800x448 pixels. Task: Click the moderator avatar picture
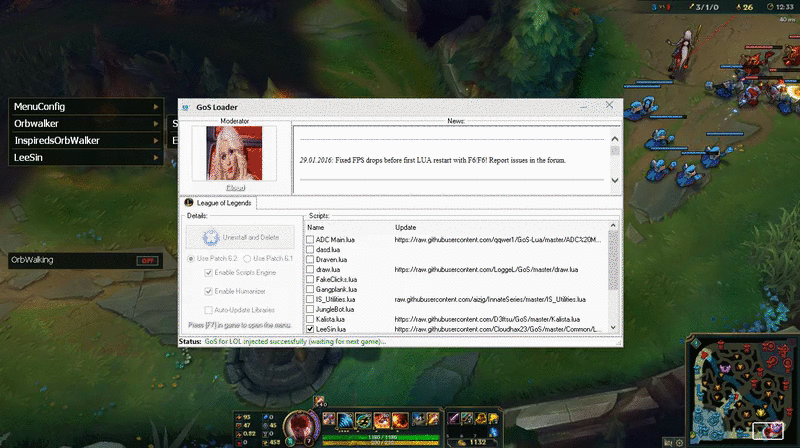click(235, 153)
